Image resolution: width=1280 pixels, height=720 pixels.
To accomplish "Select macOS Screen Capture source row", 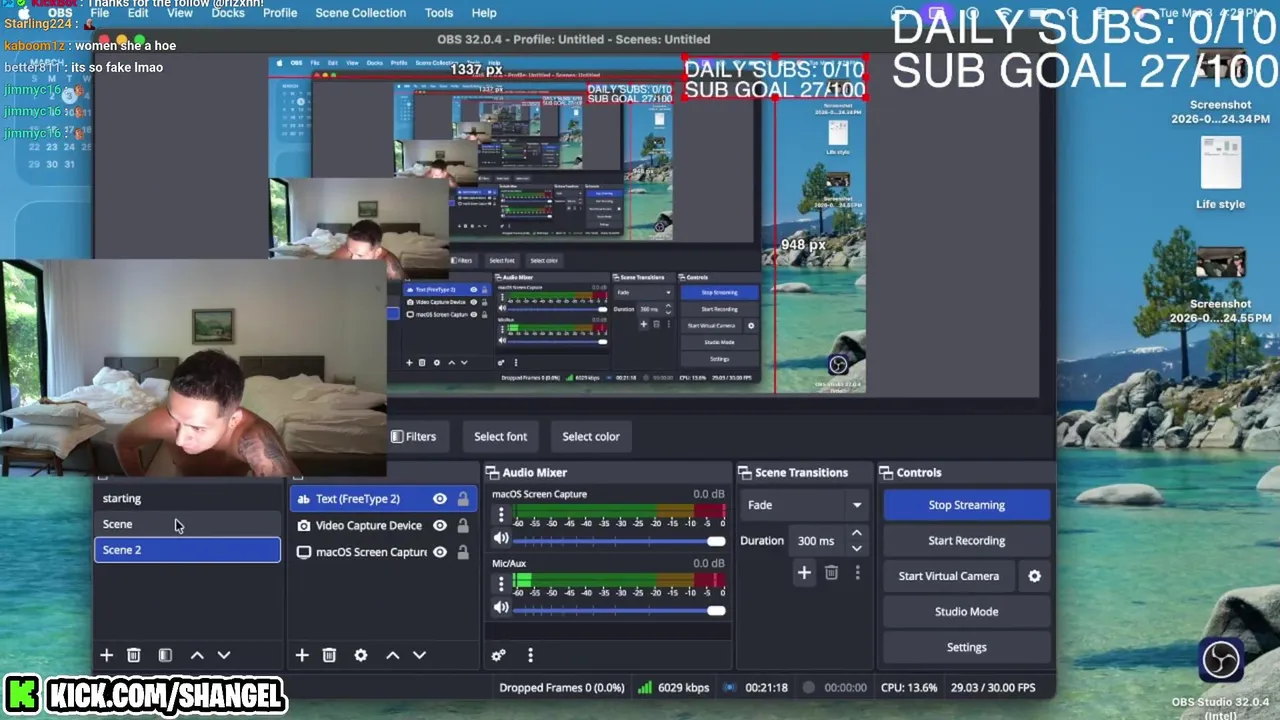I will [383, 552].
